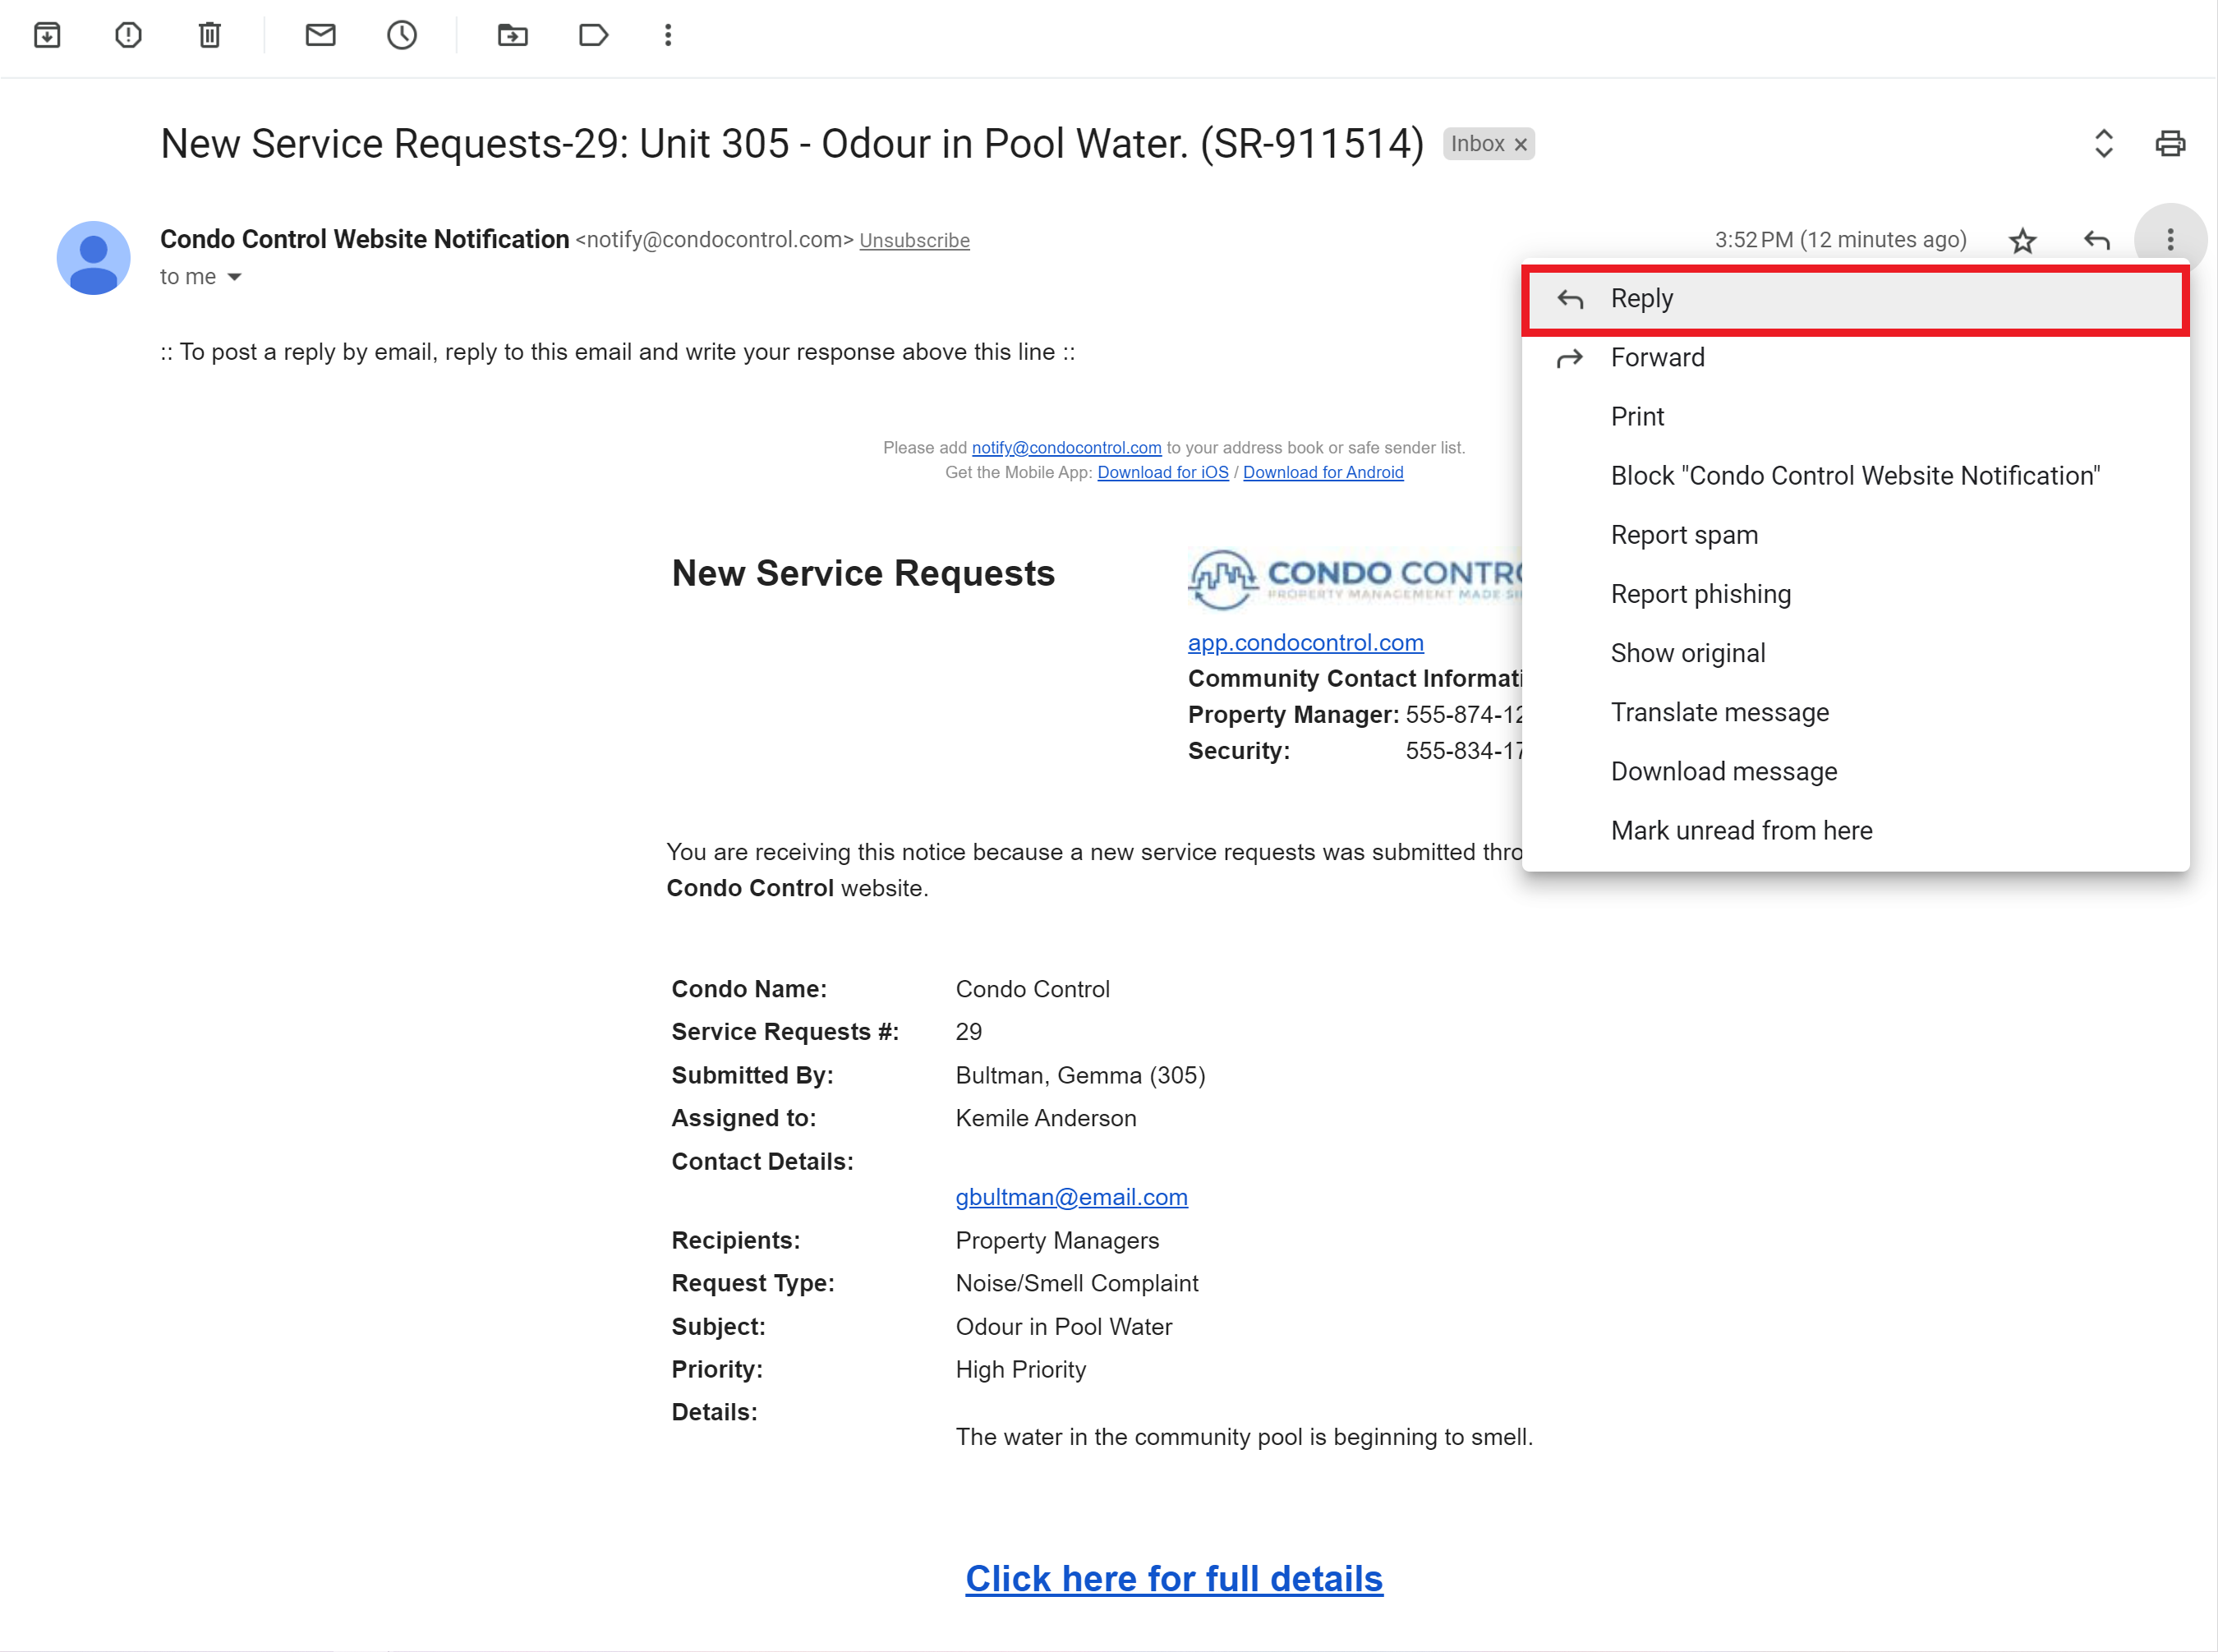Open the Download for Android link
This screenshot has height=1652, width=2218.
1322,472
